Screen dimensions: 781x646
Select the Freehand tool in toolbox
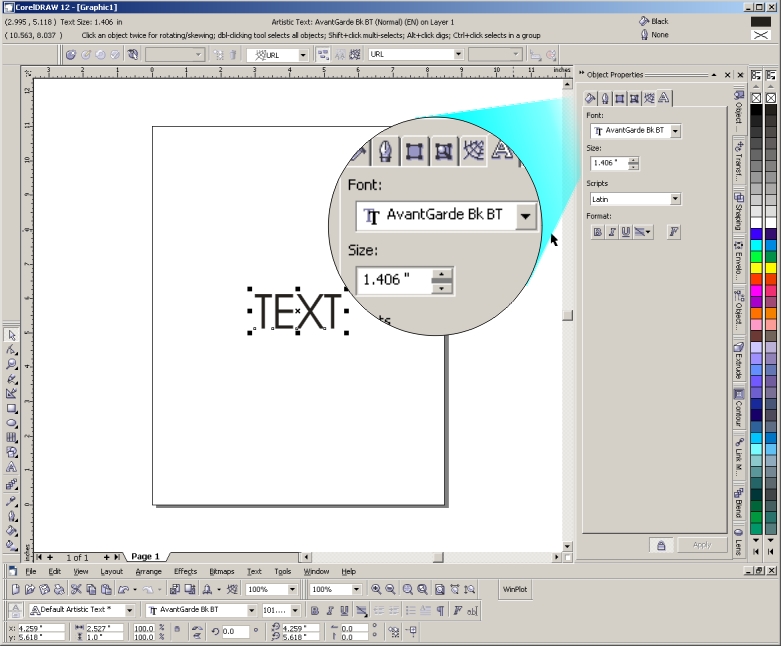(x=11, y=379)
